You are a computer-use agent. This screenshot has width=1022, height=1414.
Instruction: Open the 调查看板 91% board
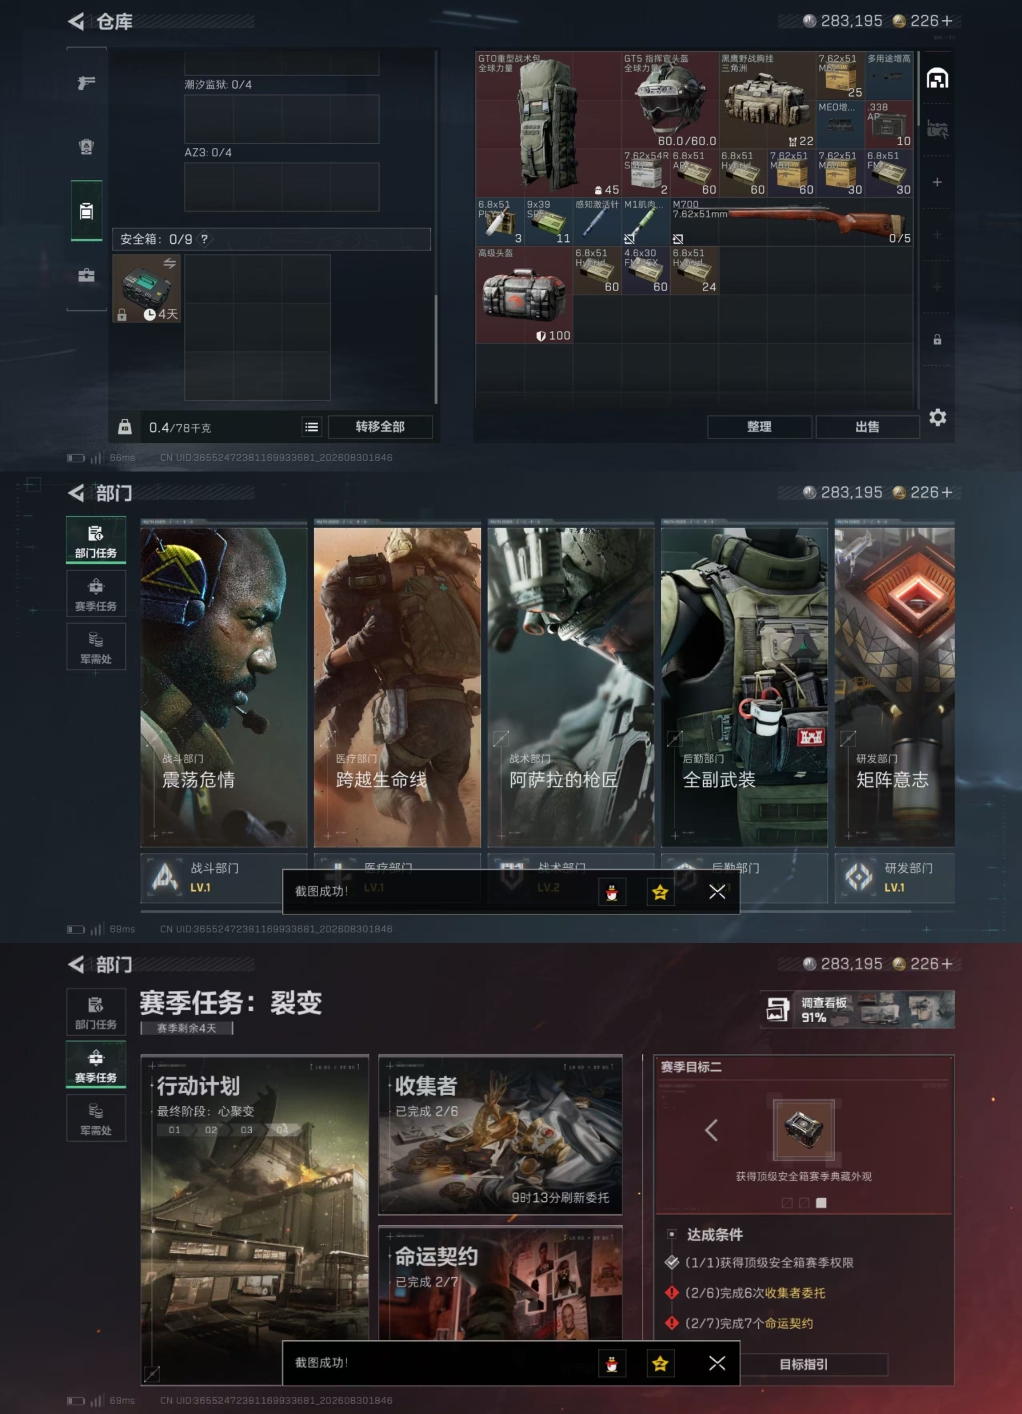coord(858,1010)
